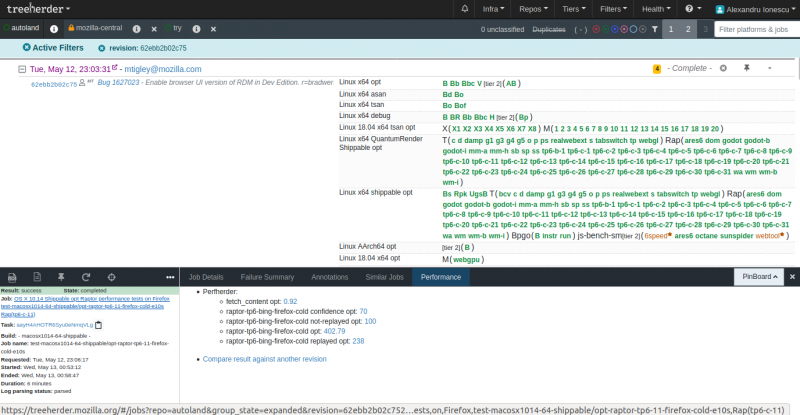Click the author person icon beside revision

pos(82,83)
